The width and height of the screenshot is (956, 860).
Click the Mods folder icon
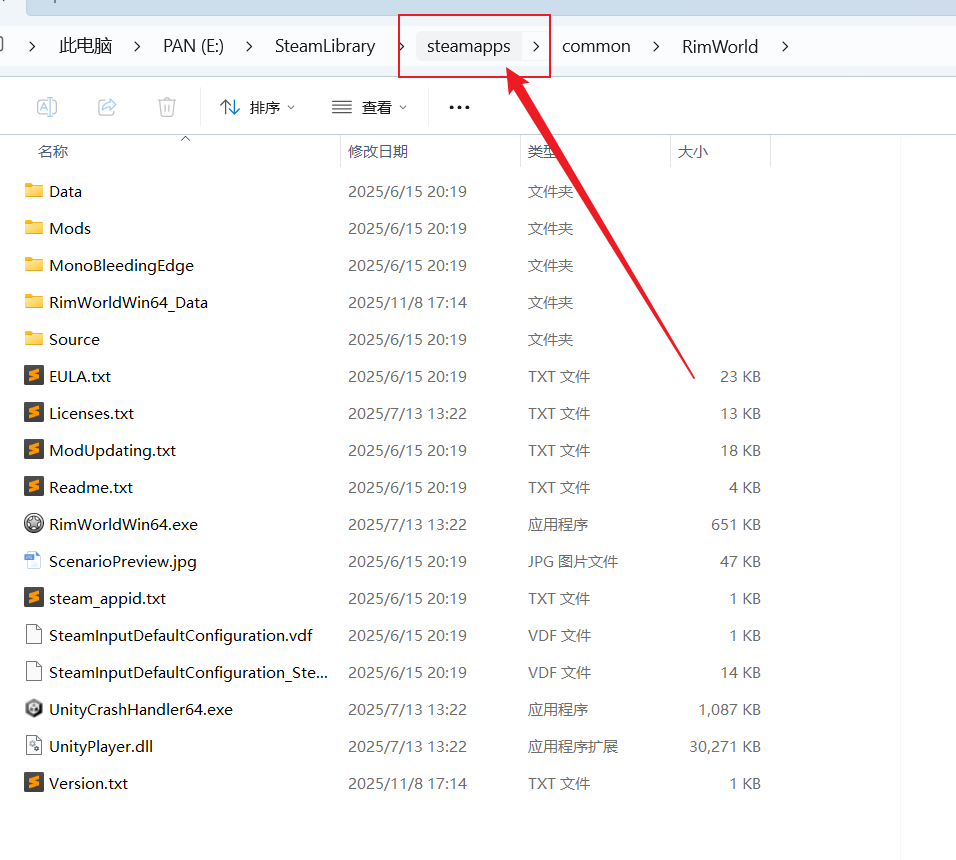pyautogui.click(x=34, y=228)
